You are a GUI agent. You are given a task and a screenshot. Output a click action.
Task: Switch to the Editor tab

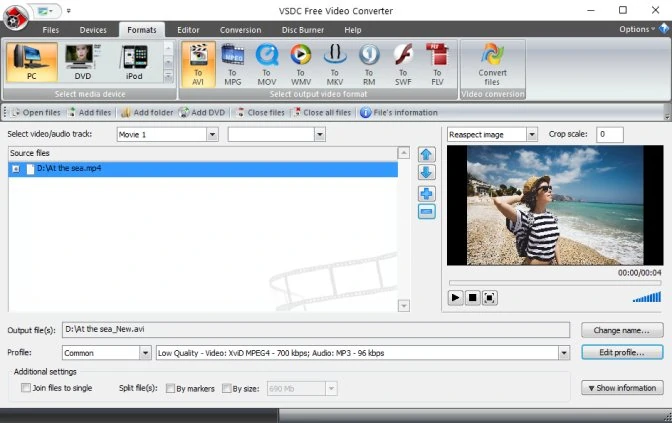188,30
